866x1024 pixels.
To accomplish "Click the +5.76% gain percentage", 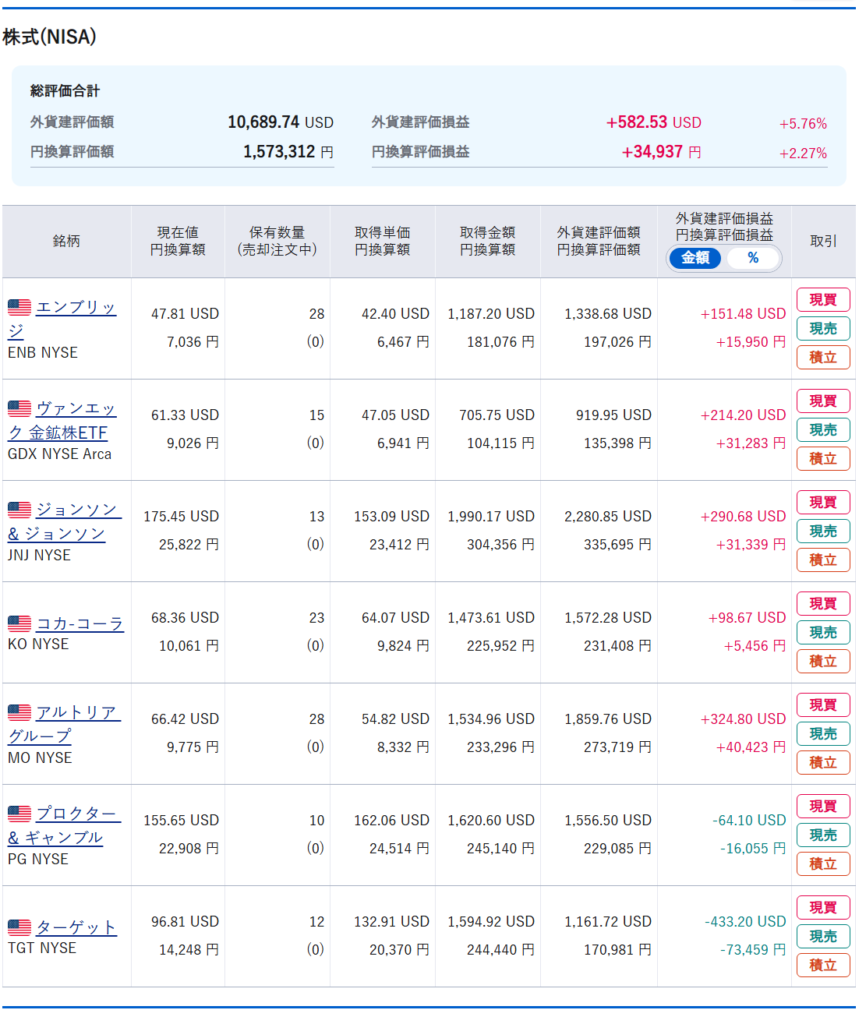I will tap(803, 123).
